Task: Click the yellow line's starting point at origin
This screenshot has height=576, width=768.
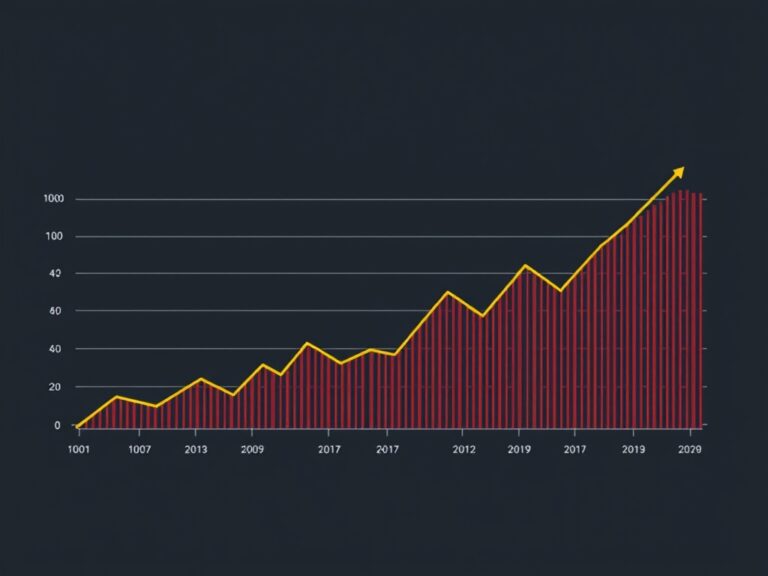Action: [x=78, y=426]
